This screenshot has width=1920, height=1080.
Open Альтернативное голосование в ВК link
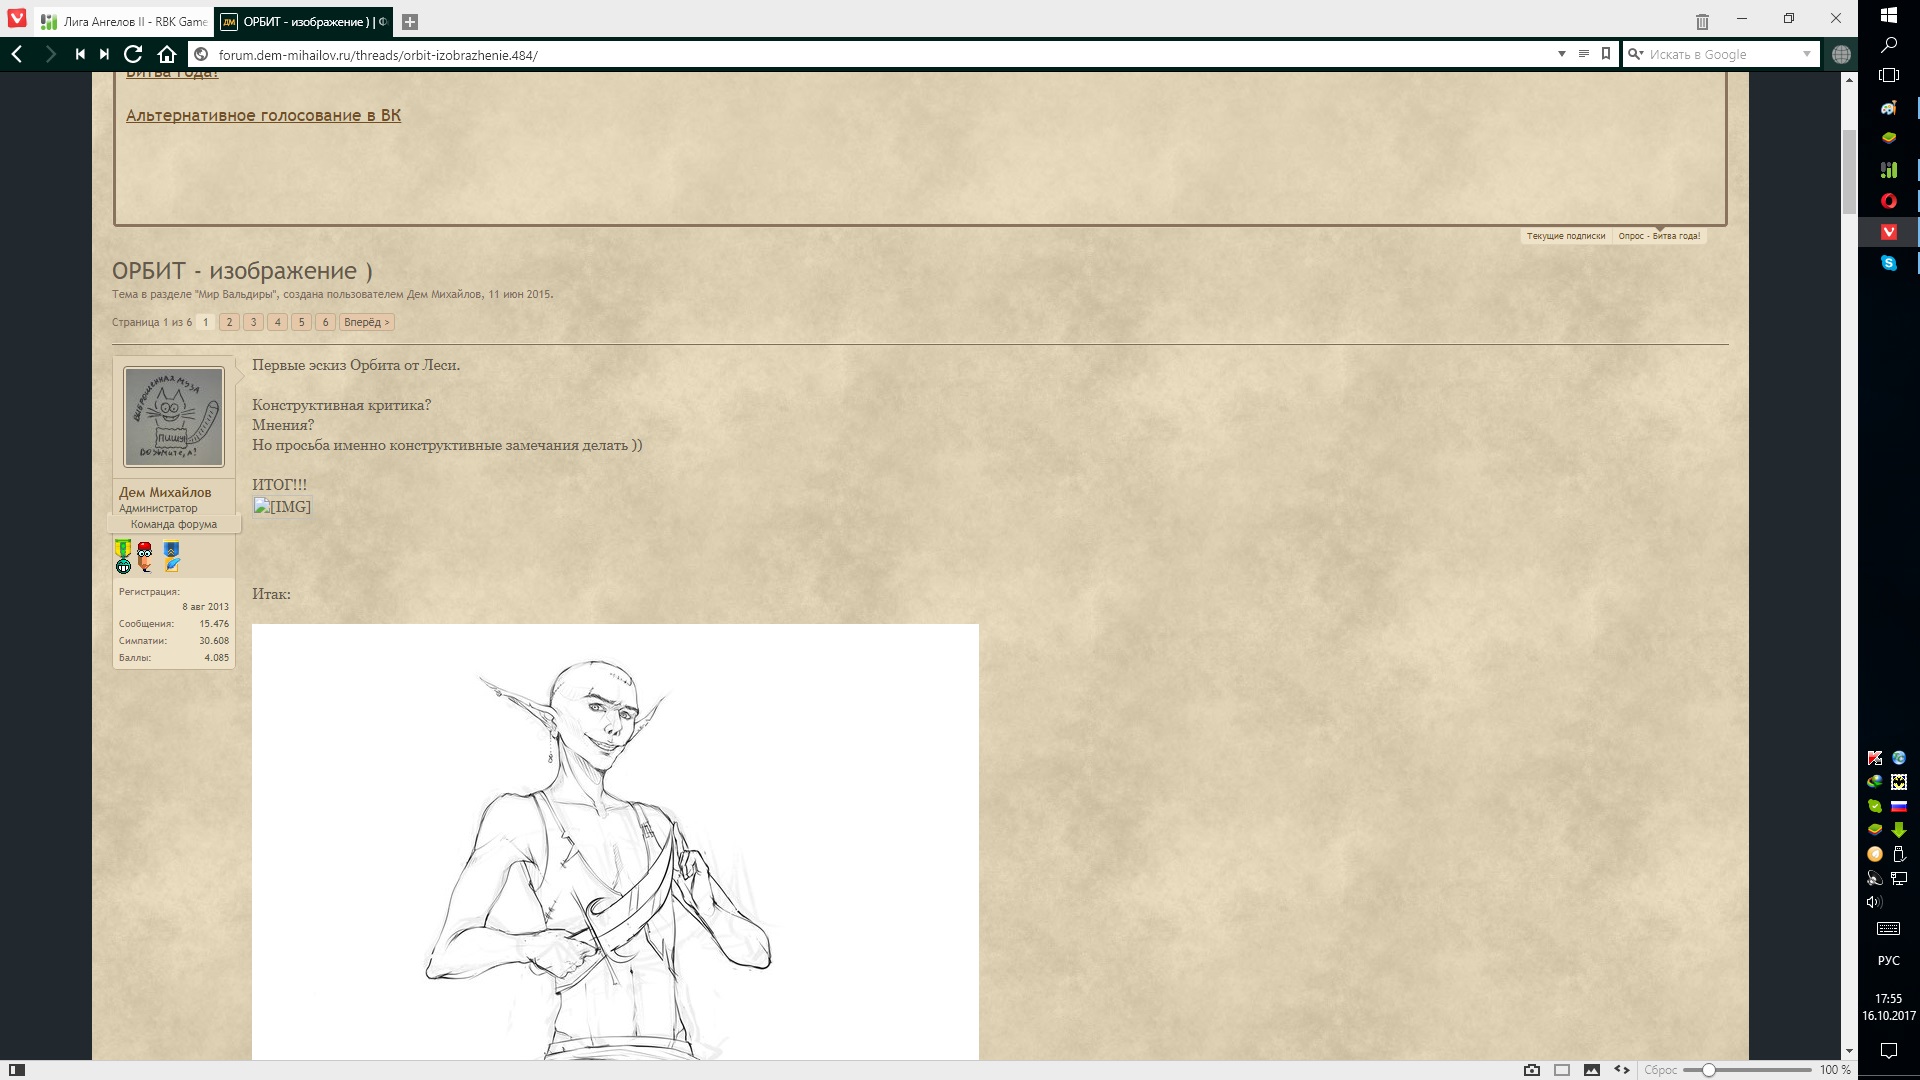263,115
